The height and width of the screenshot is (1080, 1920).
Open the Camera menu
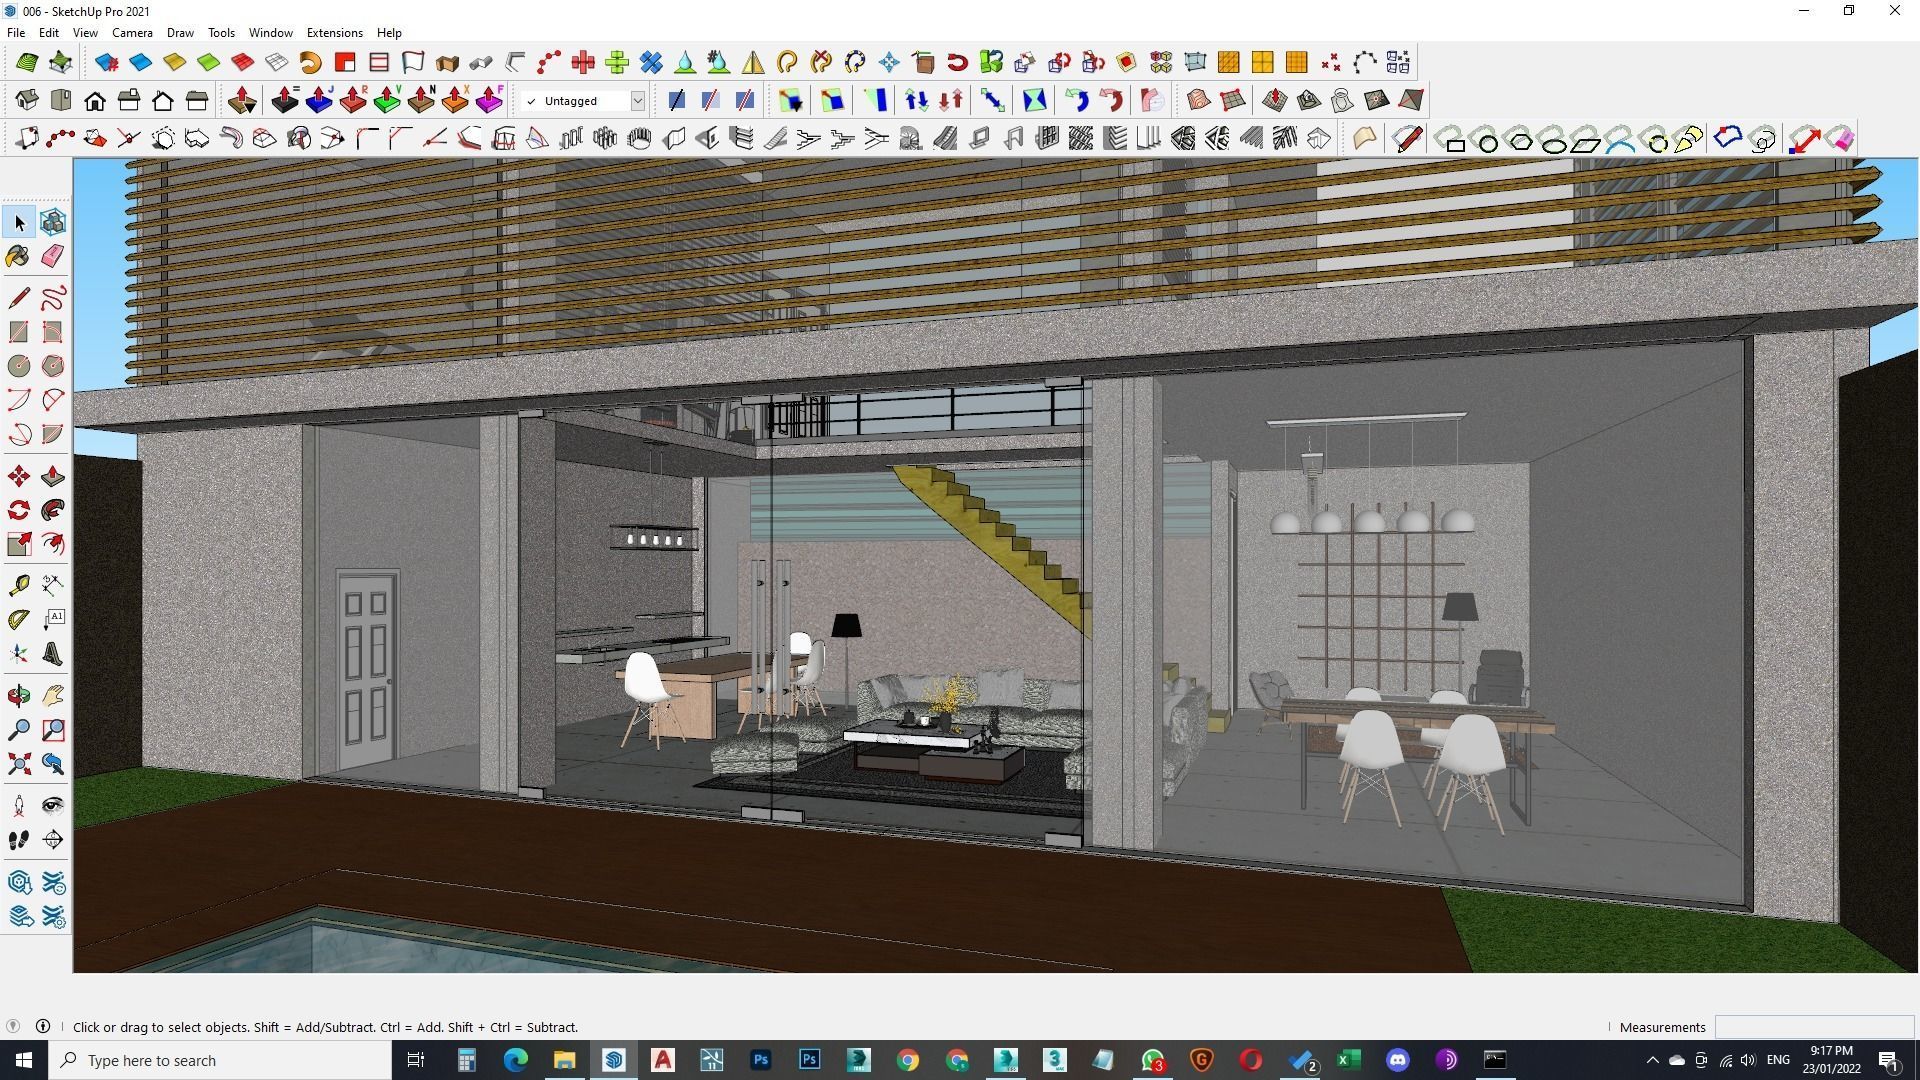tap(132, 33)
